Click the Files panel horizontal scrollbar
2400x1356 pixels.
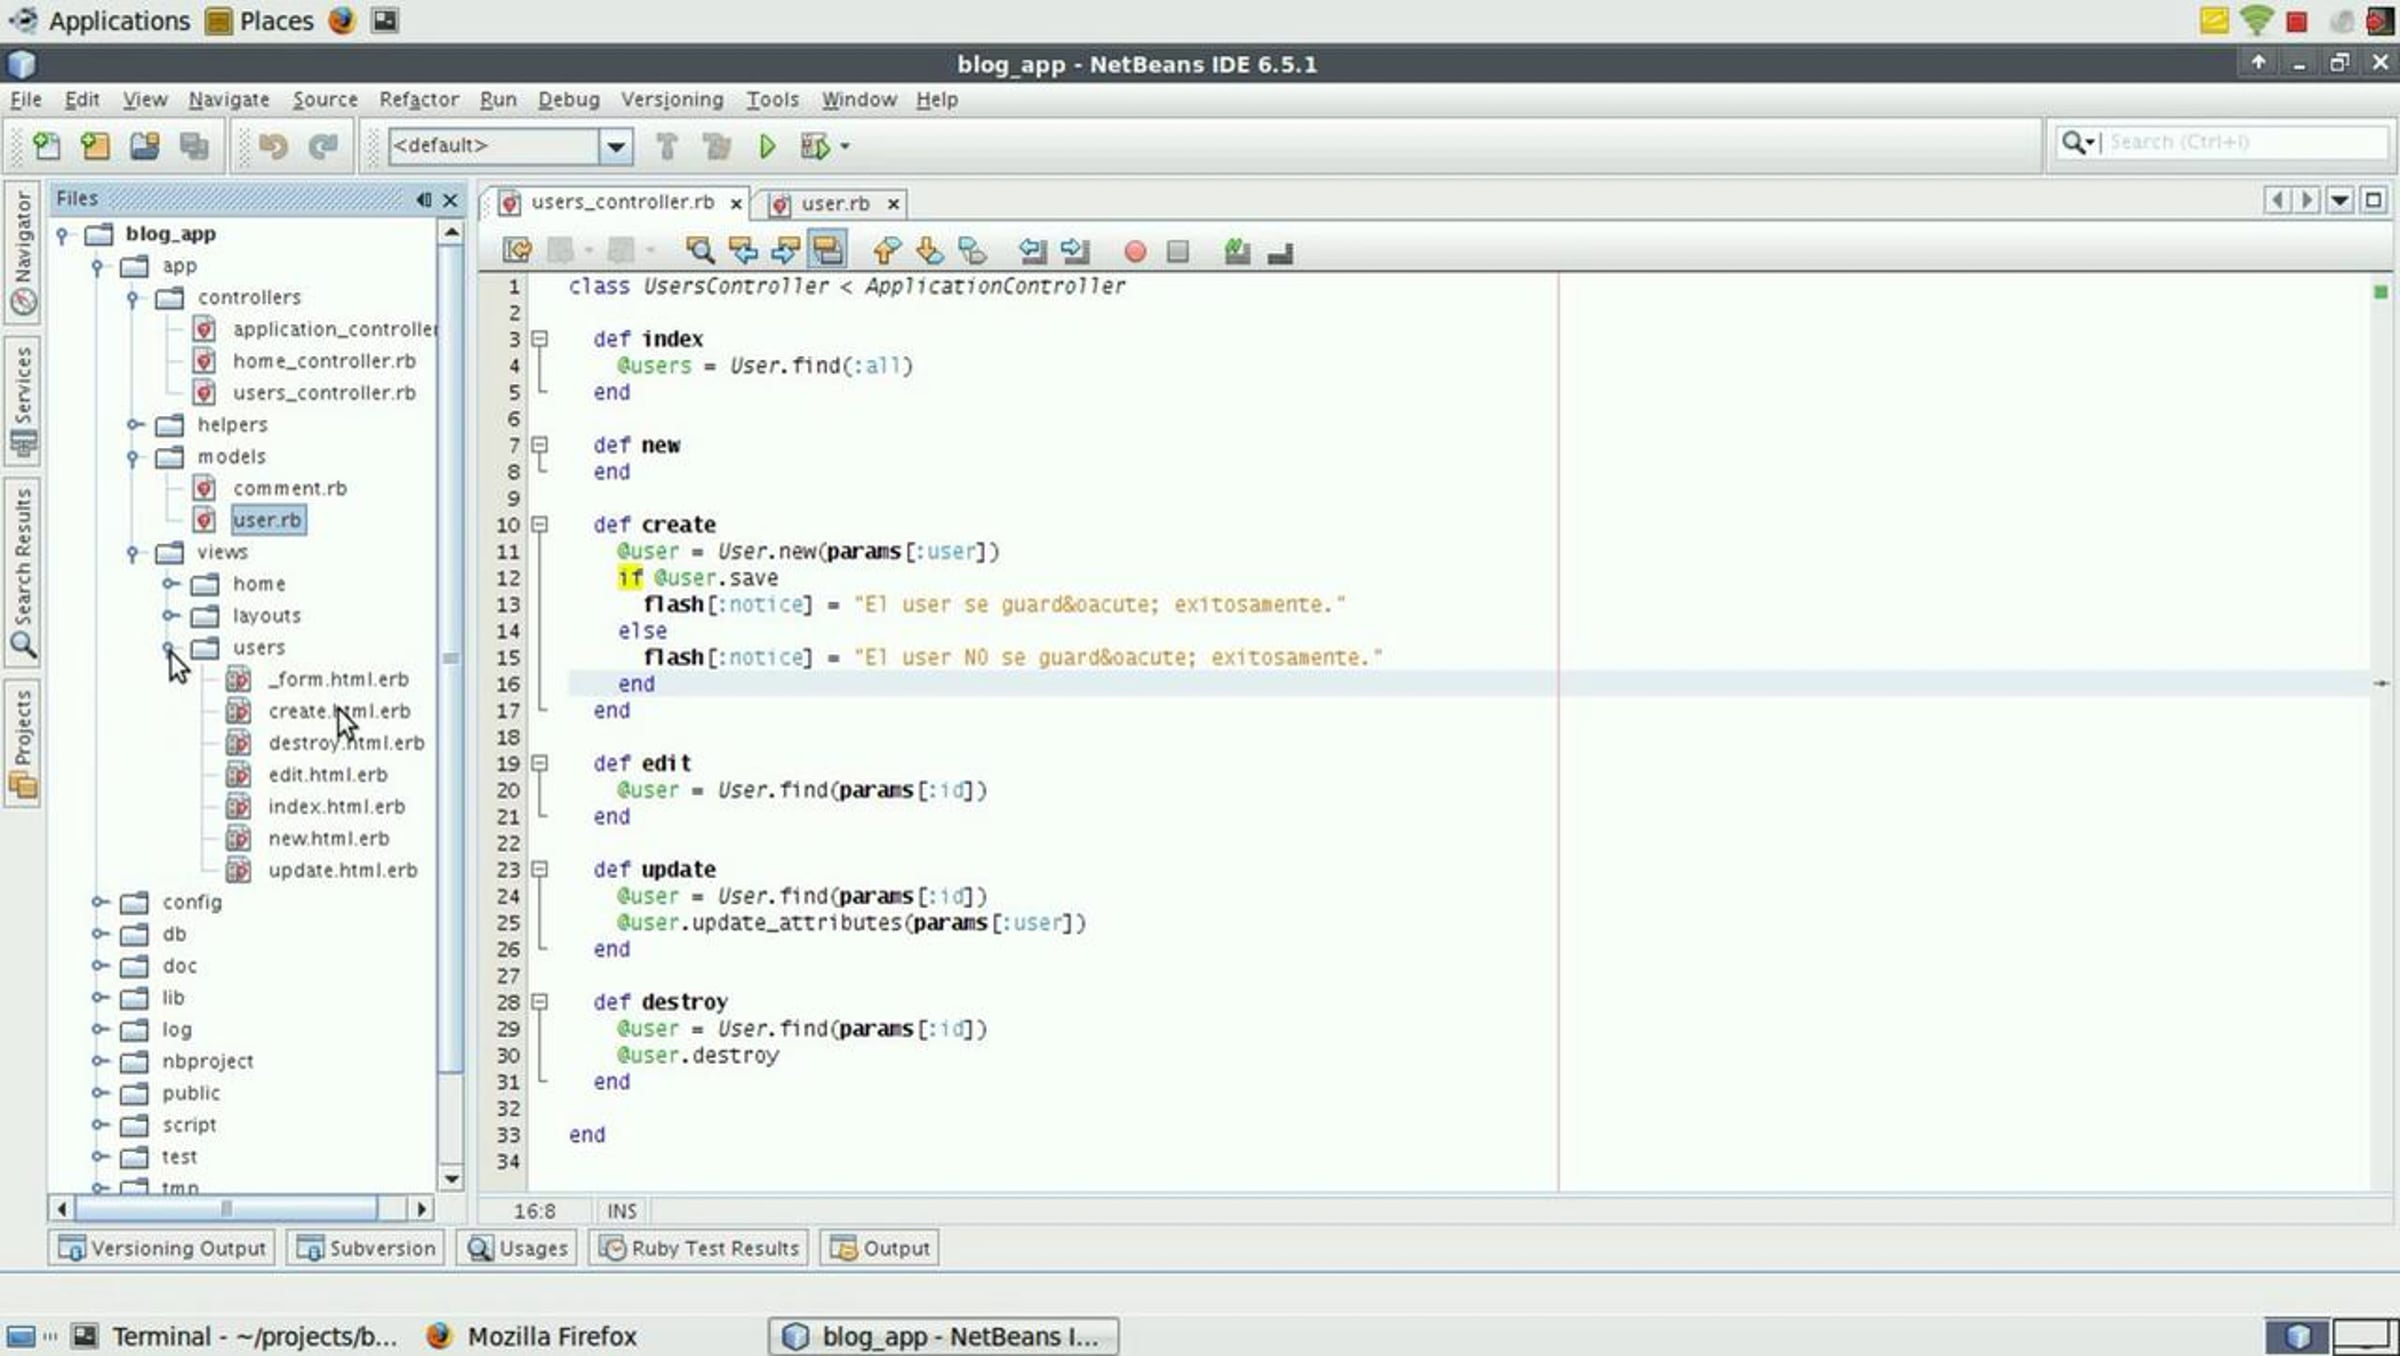[x=228, y=1209]
